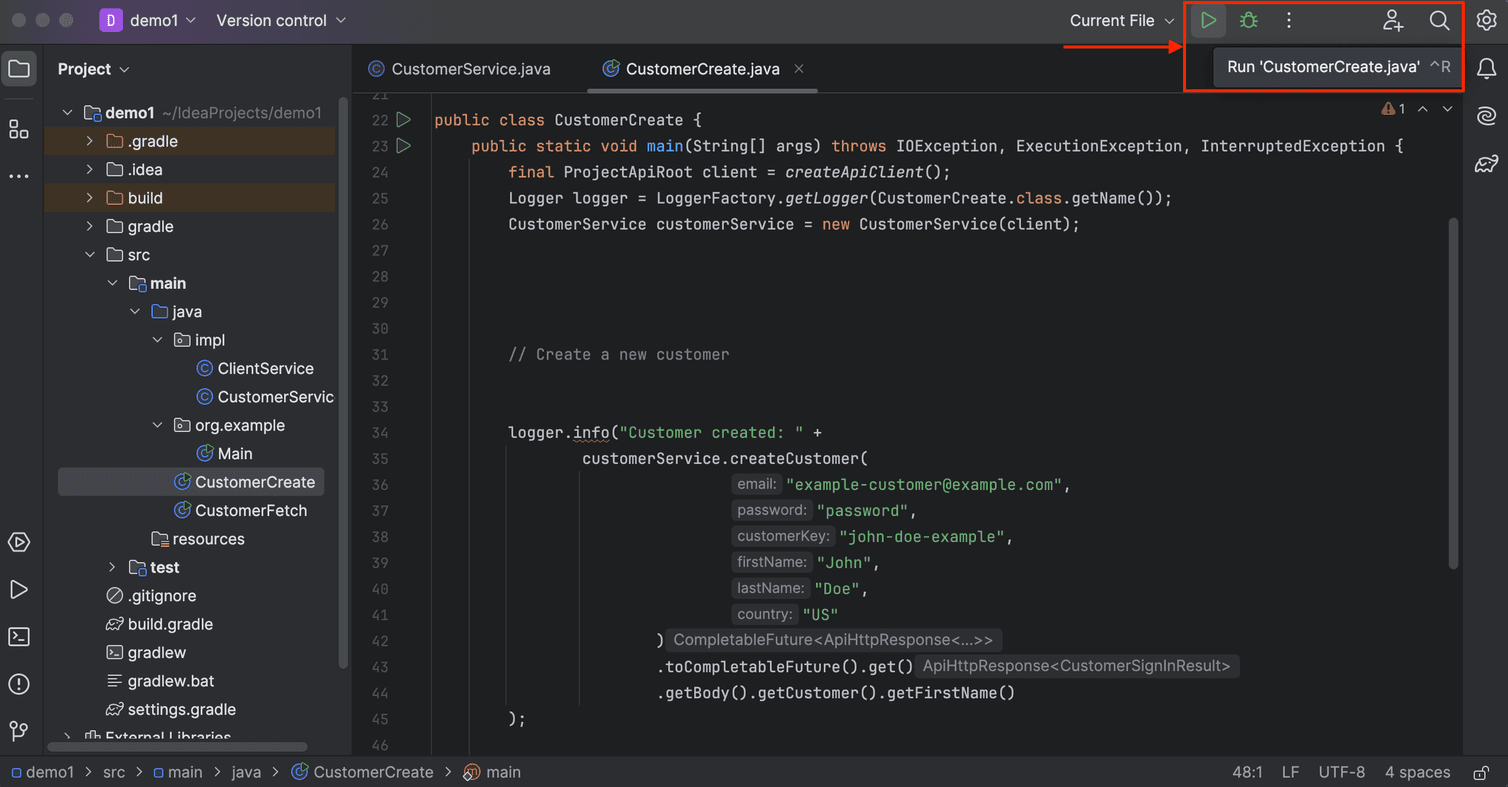Image resolution: width=1508 pixels, height=787 pixels.
Task: Collapse the src folder in Project tree
Action: pos(90,254)
